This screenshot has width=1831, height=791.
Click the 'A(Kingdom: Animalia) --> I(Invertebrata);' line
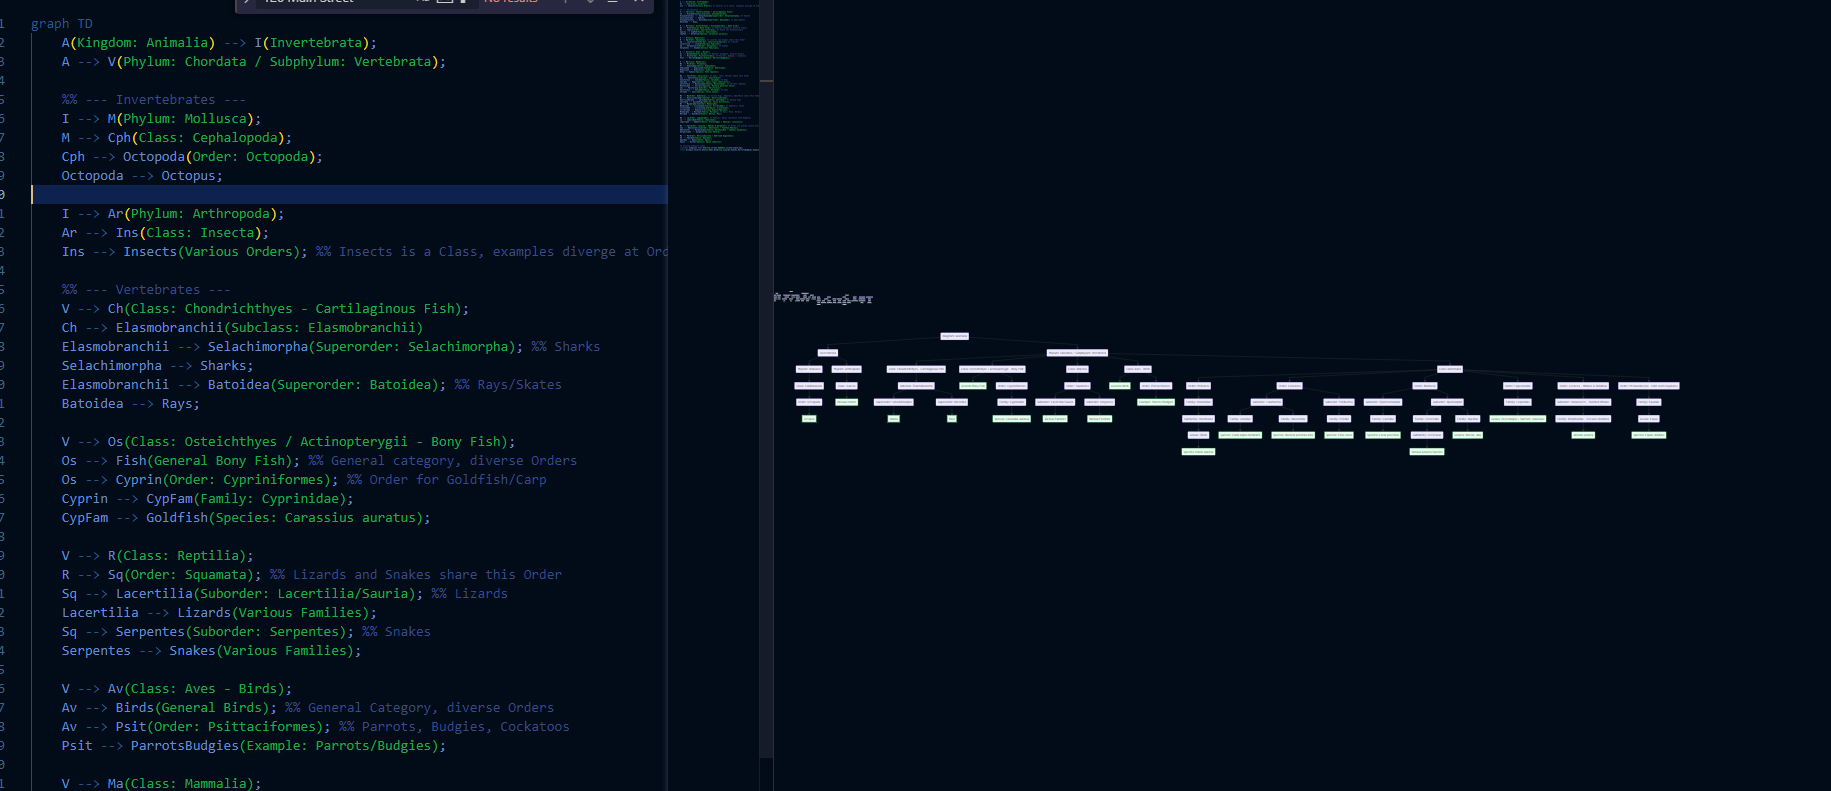click(219, 43)
